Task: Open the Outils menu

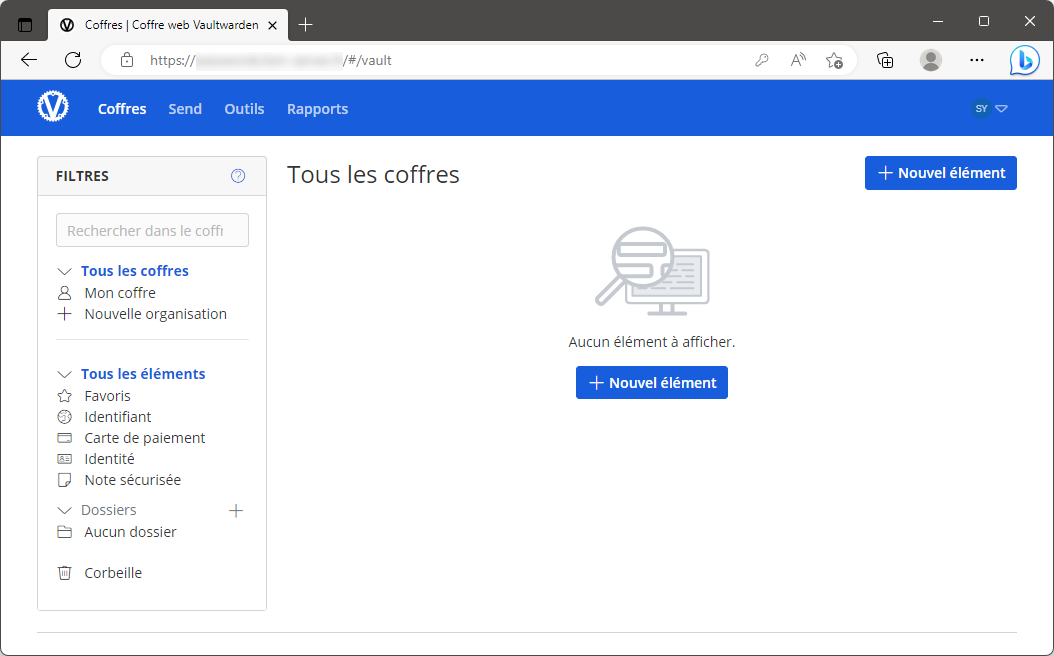Action: [x=244, y=109]
